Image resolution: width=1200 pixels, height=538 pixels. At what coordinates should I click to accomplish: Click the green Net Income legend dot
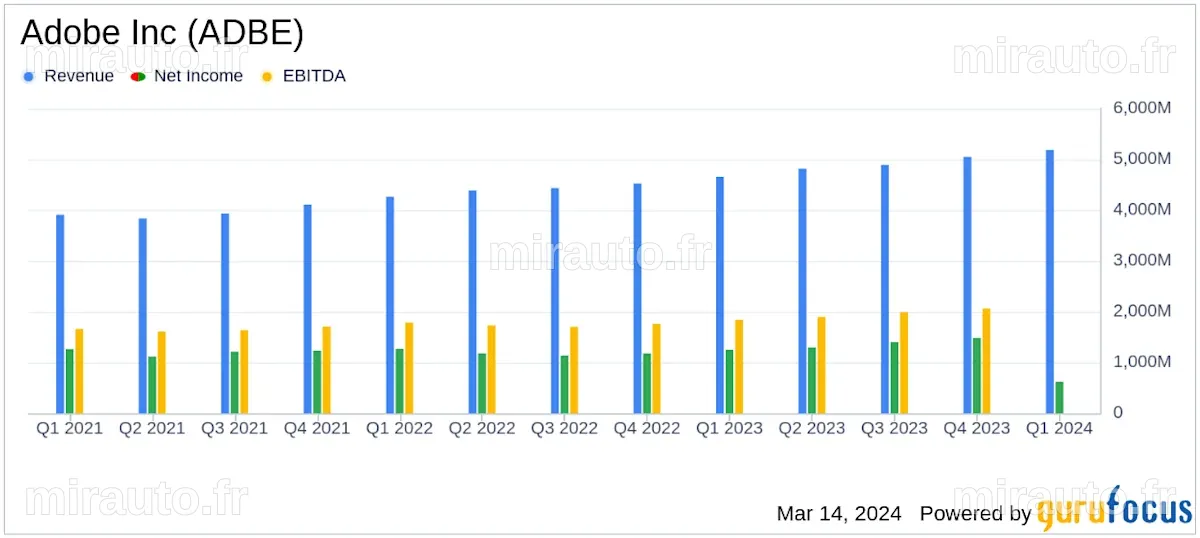tap(137, 76)
